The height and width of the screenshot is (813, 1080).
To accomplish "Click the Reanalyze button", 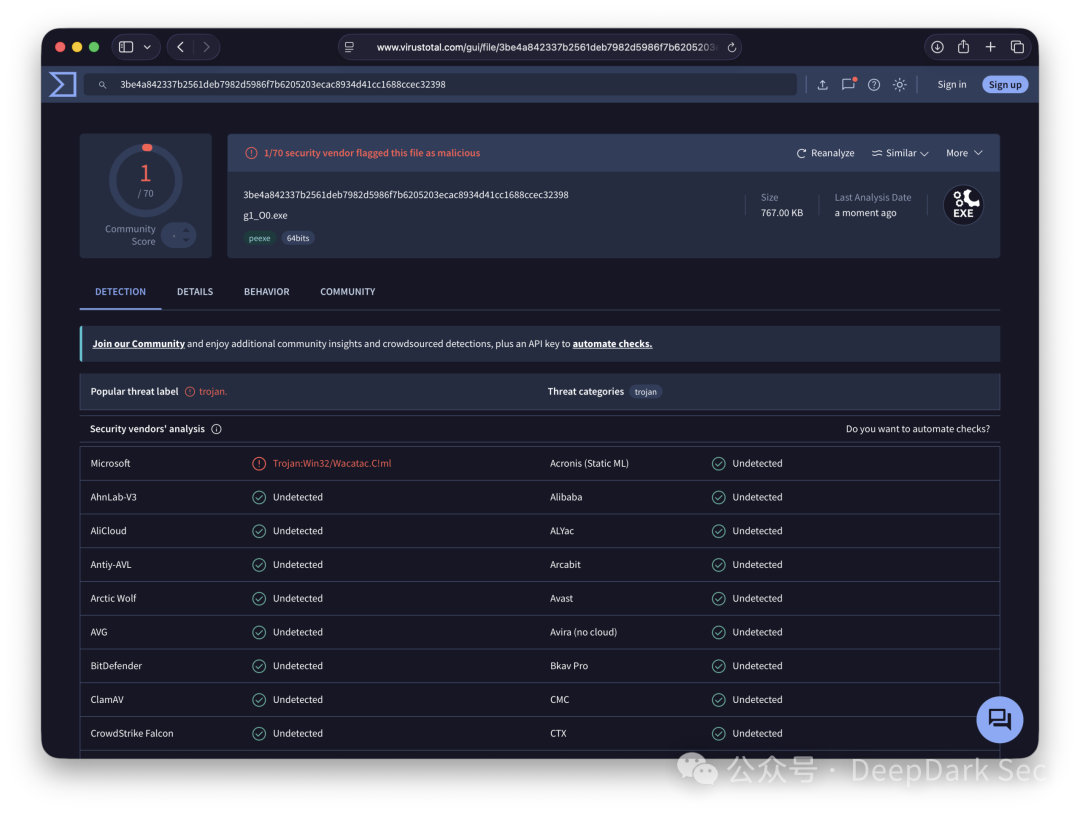I will pos(825,153).
